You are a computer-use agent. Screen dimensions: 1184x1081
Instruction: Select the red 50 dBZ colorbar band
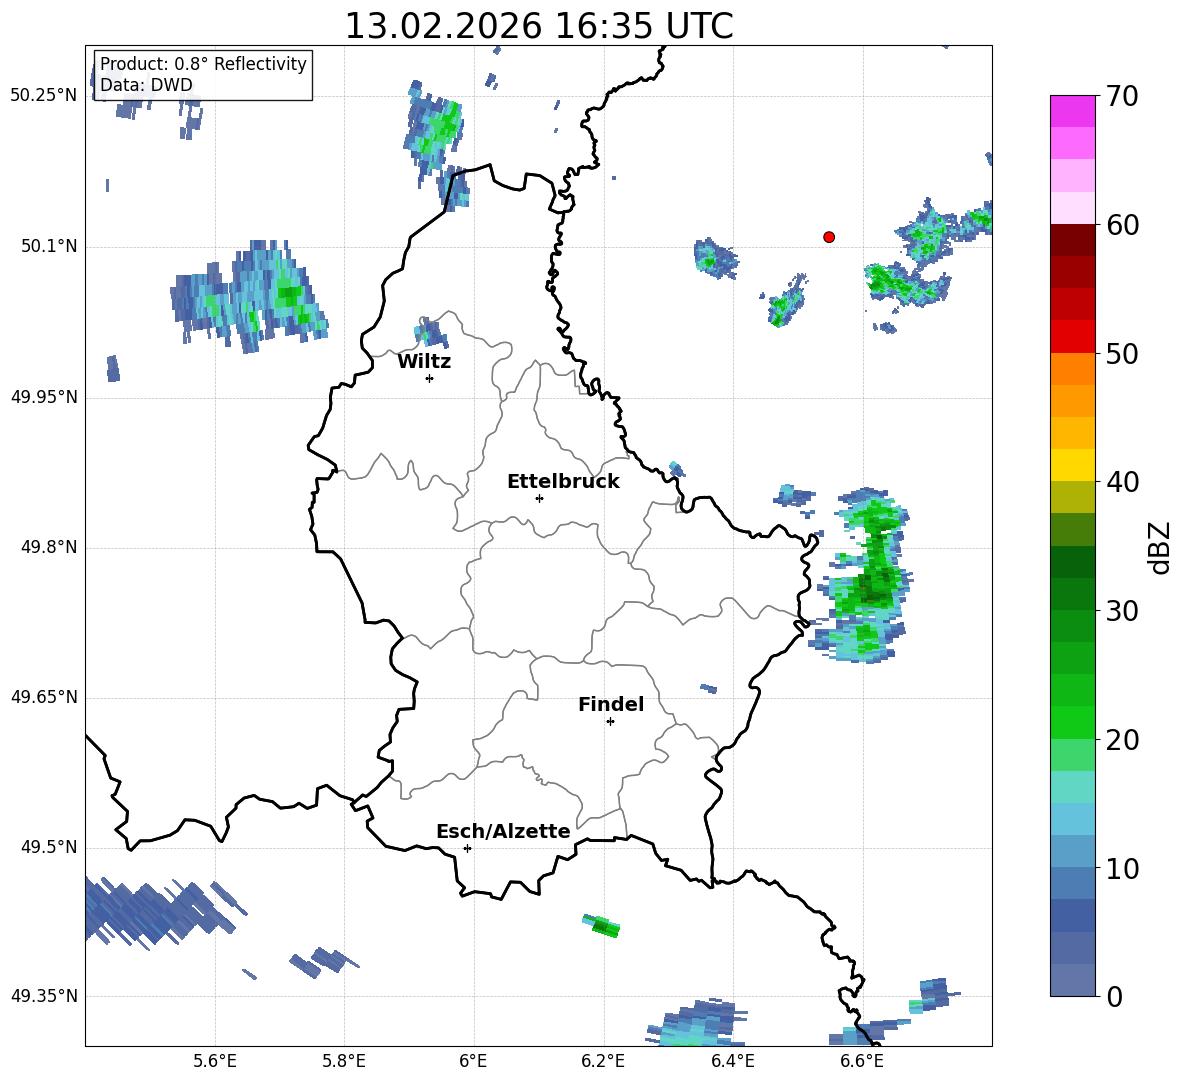1072,337
